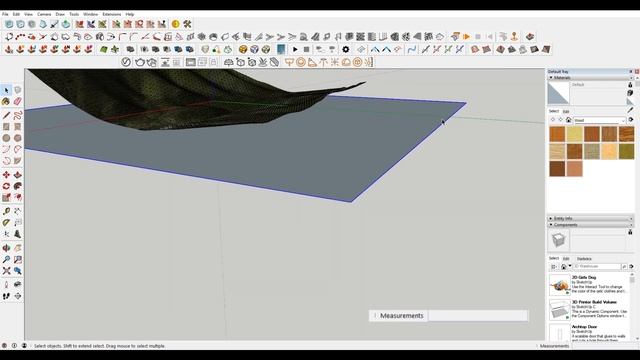Screen dimensions: 640x360
Task: Open the materials Details arrow menu
Action: point(631,120)
